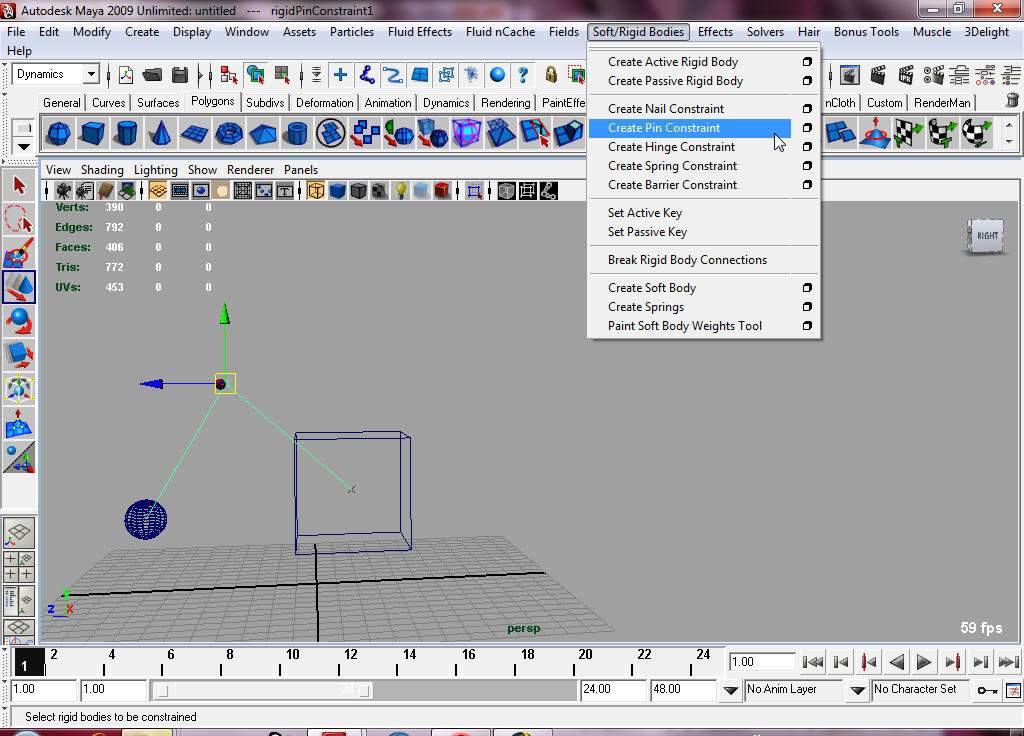Activate the Lasso select tool

point(19,219)
